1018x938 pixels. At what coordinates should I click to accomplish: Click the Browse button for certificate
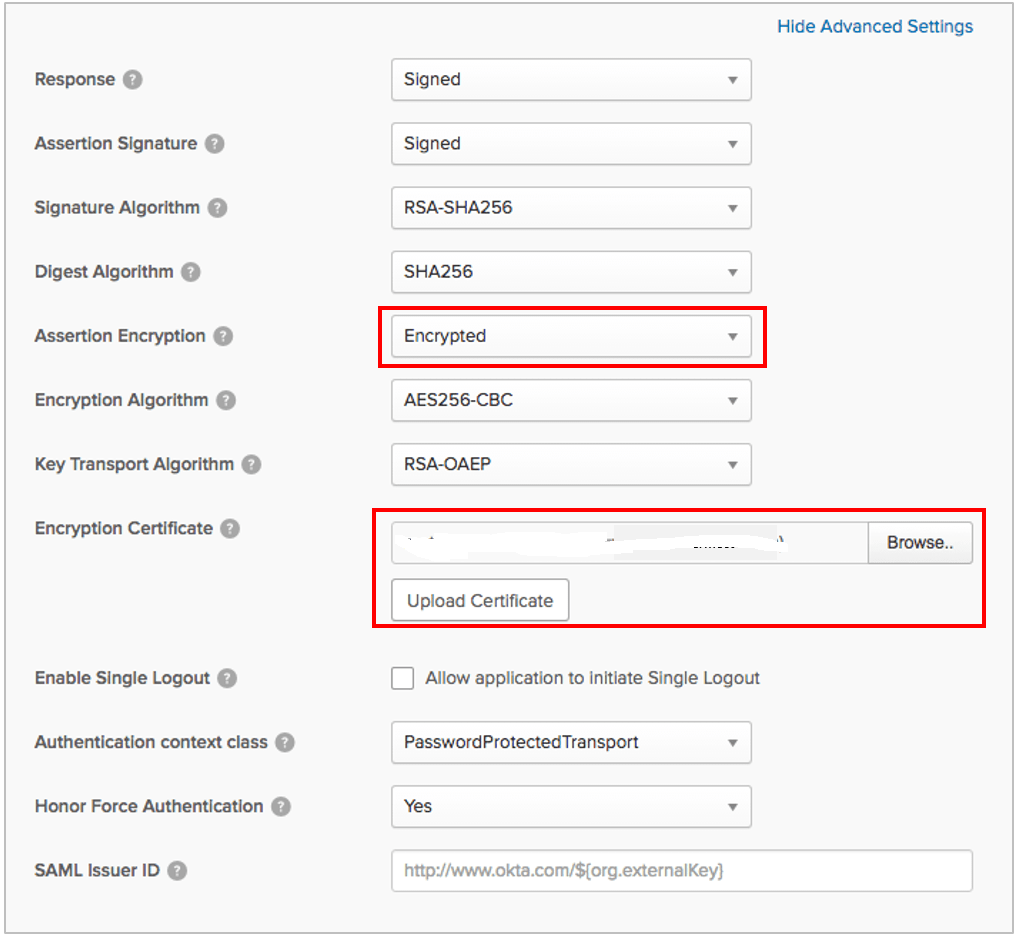point(919,543)
